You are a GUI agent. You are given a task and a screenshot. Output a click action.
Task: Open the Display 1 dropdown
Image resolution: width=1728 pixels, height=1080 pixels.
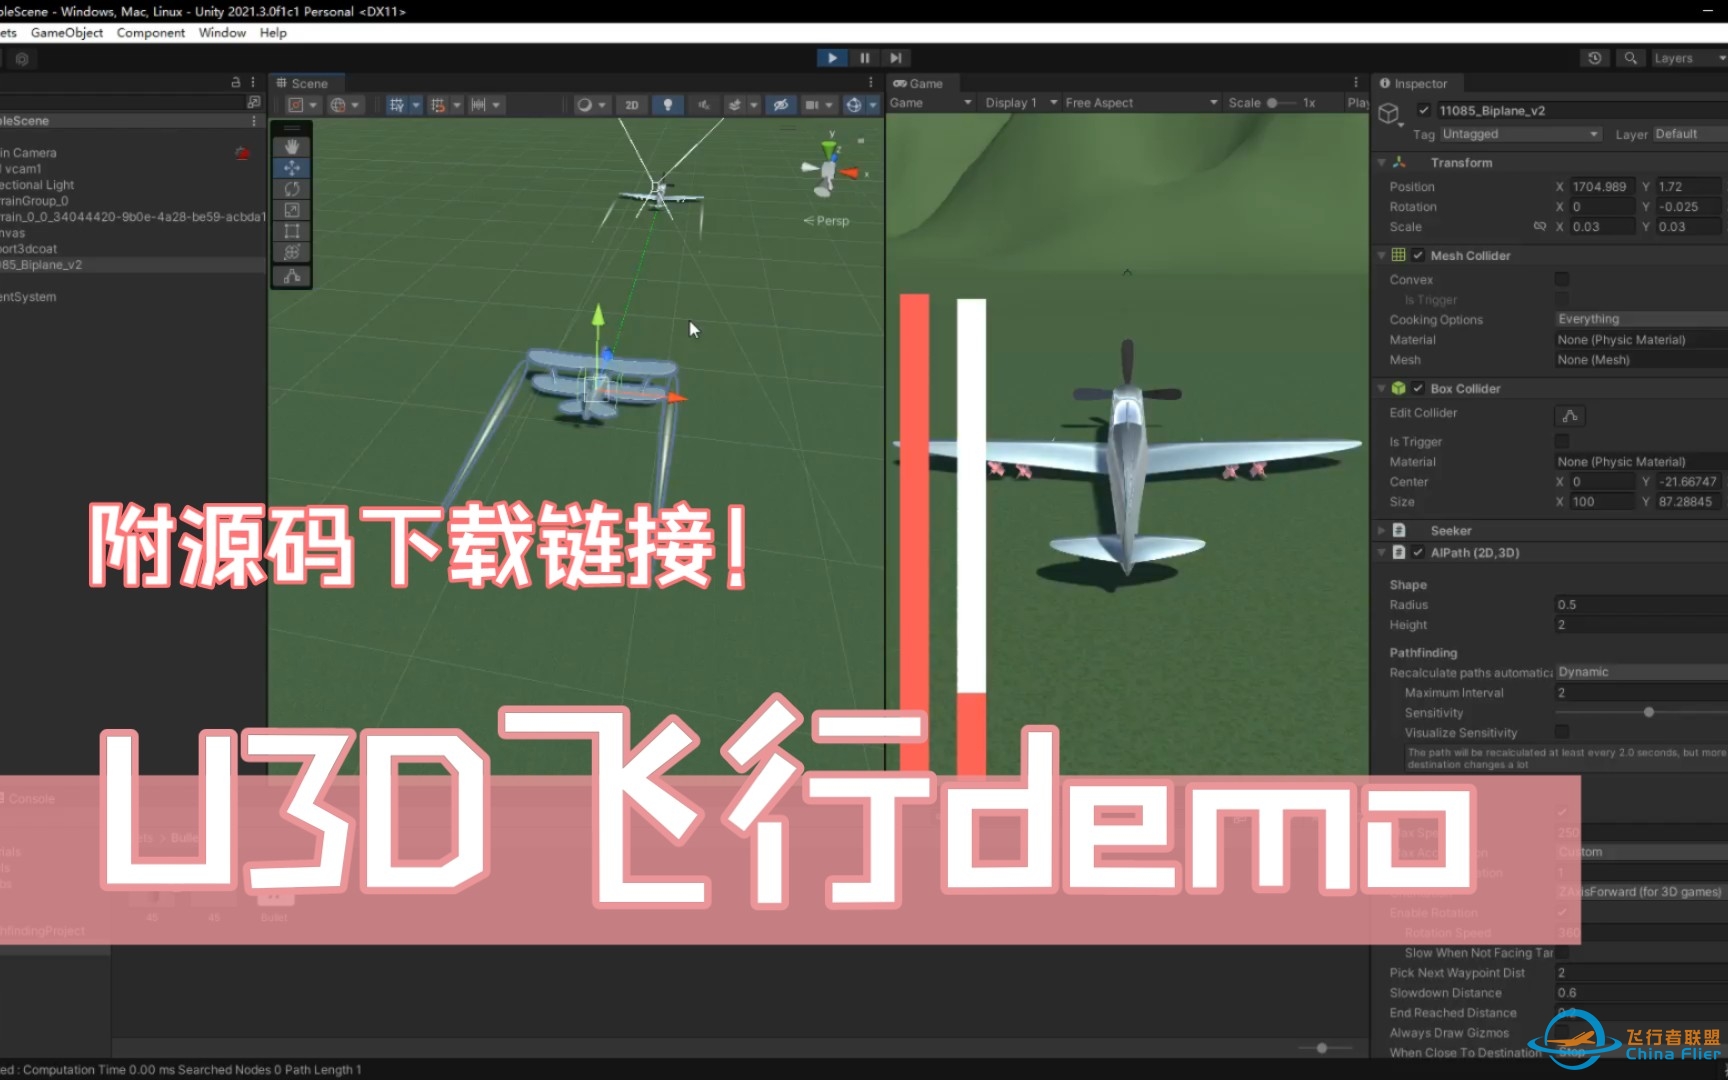[x=1020, y=103]
